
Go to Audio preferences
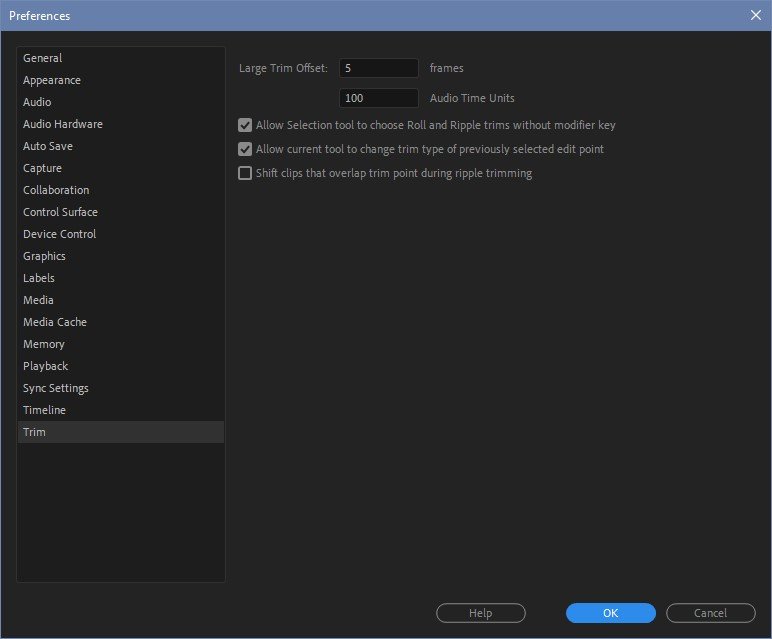[37, 102]
